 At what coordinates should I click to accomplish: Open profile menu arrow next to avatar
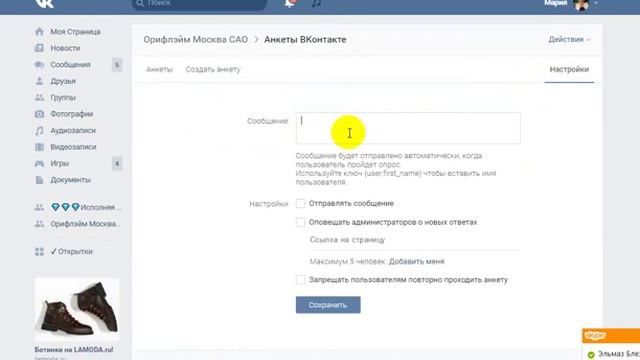tap(596, 3)
